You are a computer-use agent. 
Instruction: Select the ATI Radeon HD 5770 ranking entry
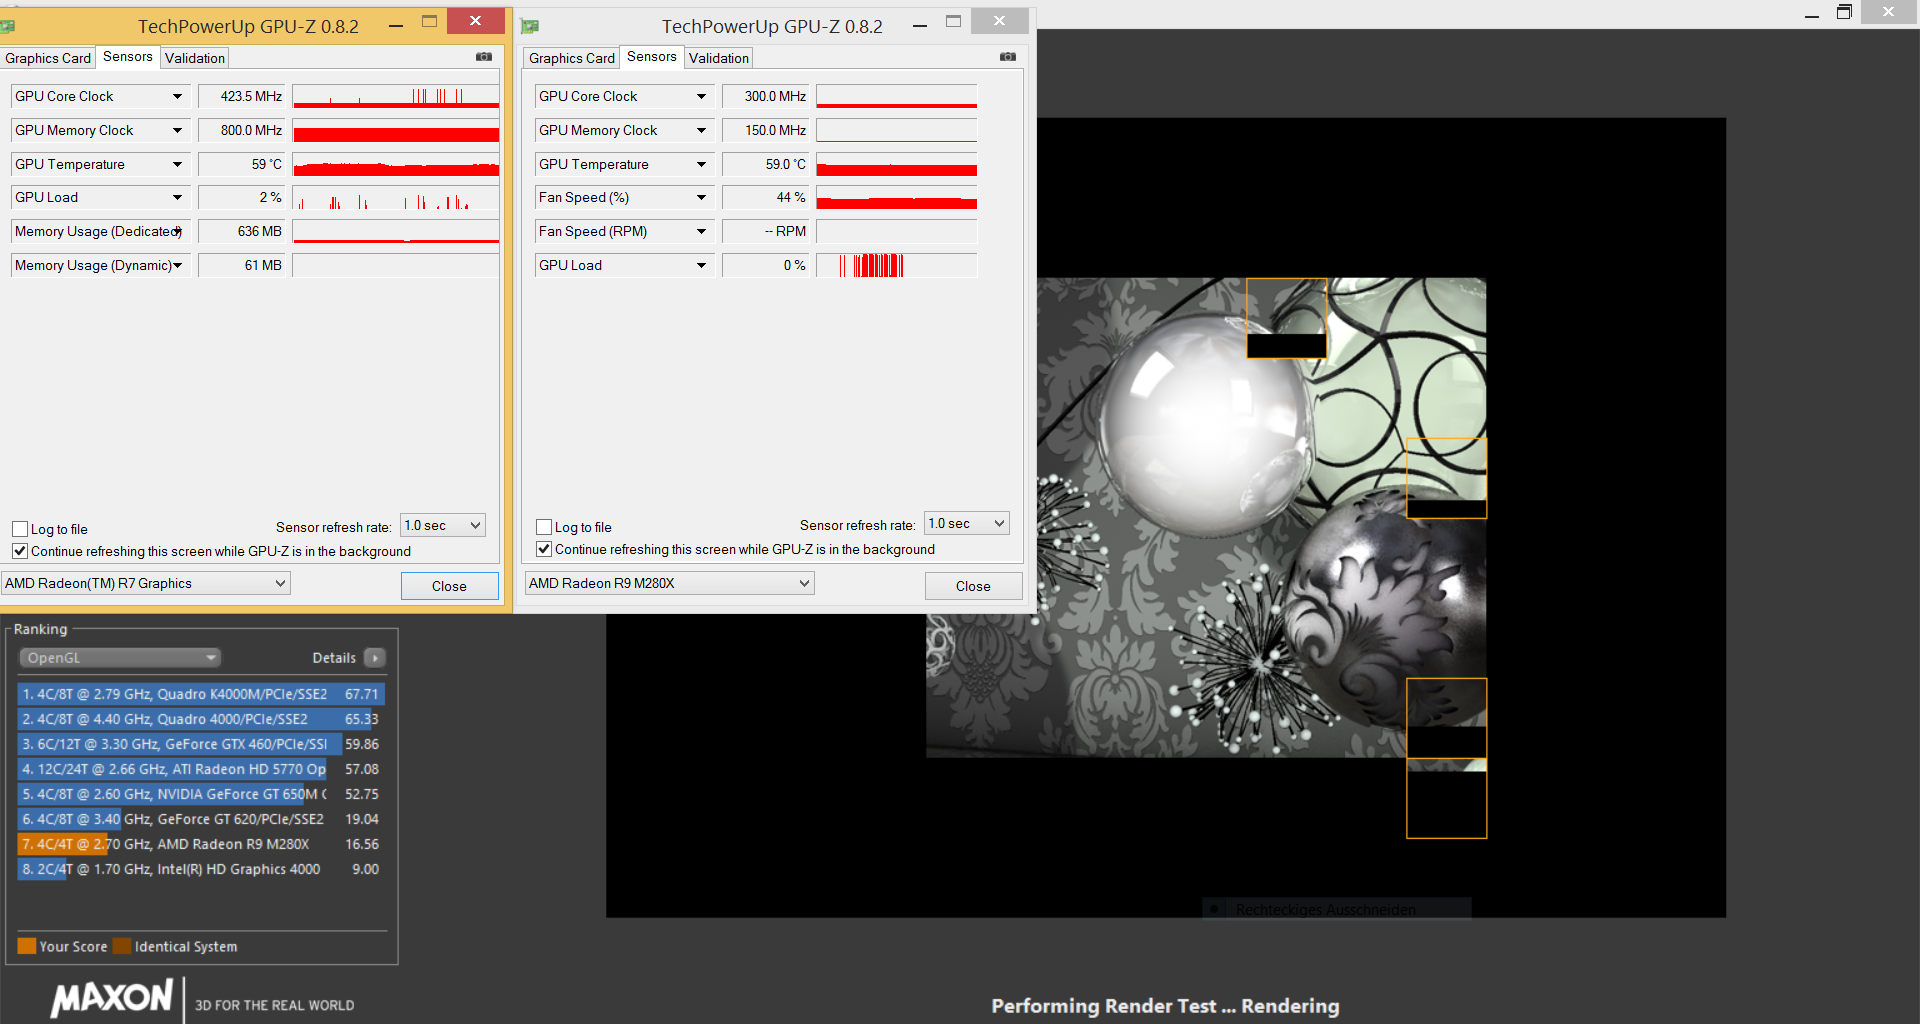[201, 769]
